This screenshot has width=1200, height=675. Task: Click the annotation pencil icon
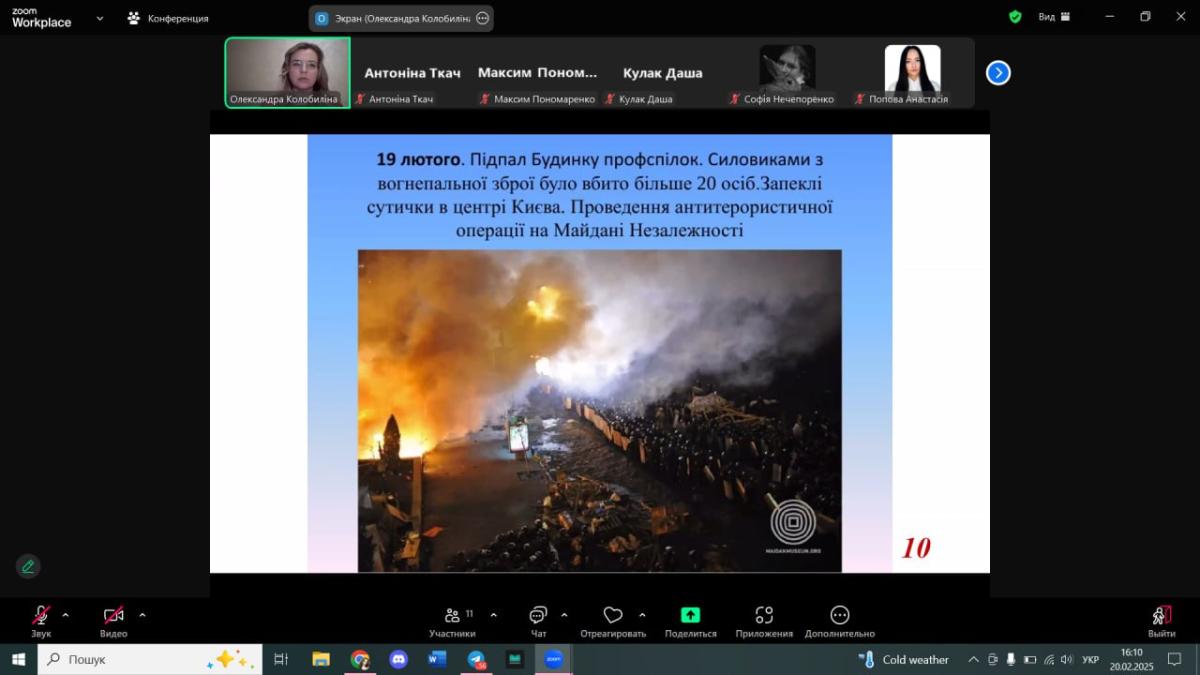click(x=28, y=566)
